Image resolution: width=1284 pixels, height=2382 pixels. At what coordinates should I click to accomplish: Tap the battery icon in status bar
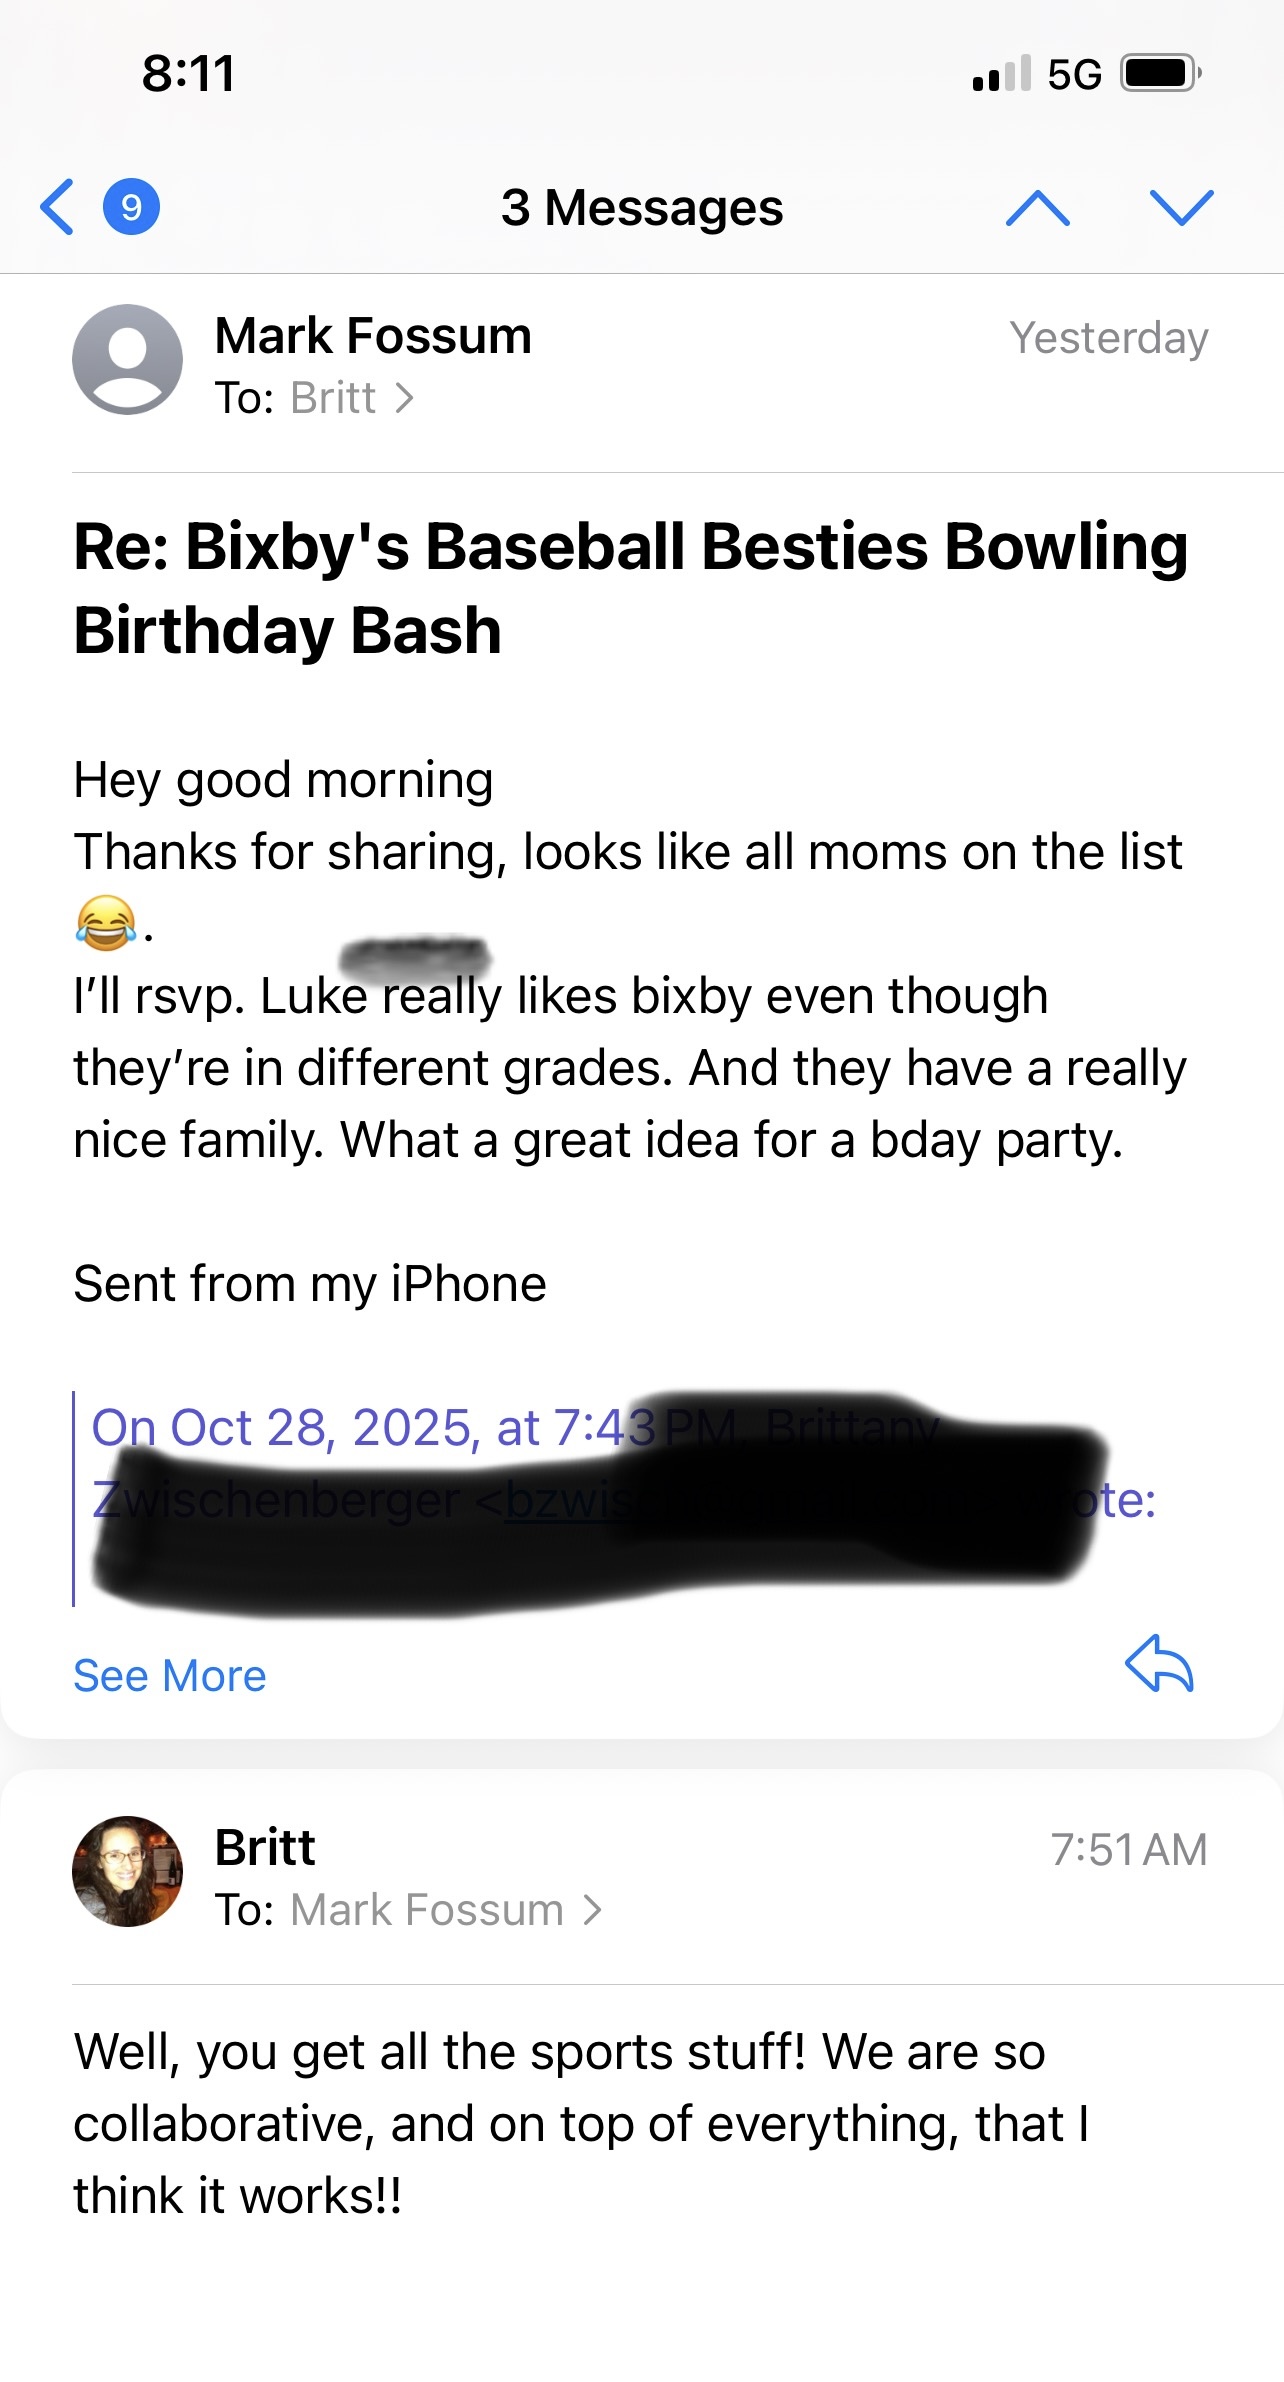(1160, 73)
